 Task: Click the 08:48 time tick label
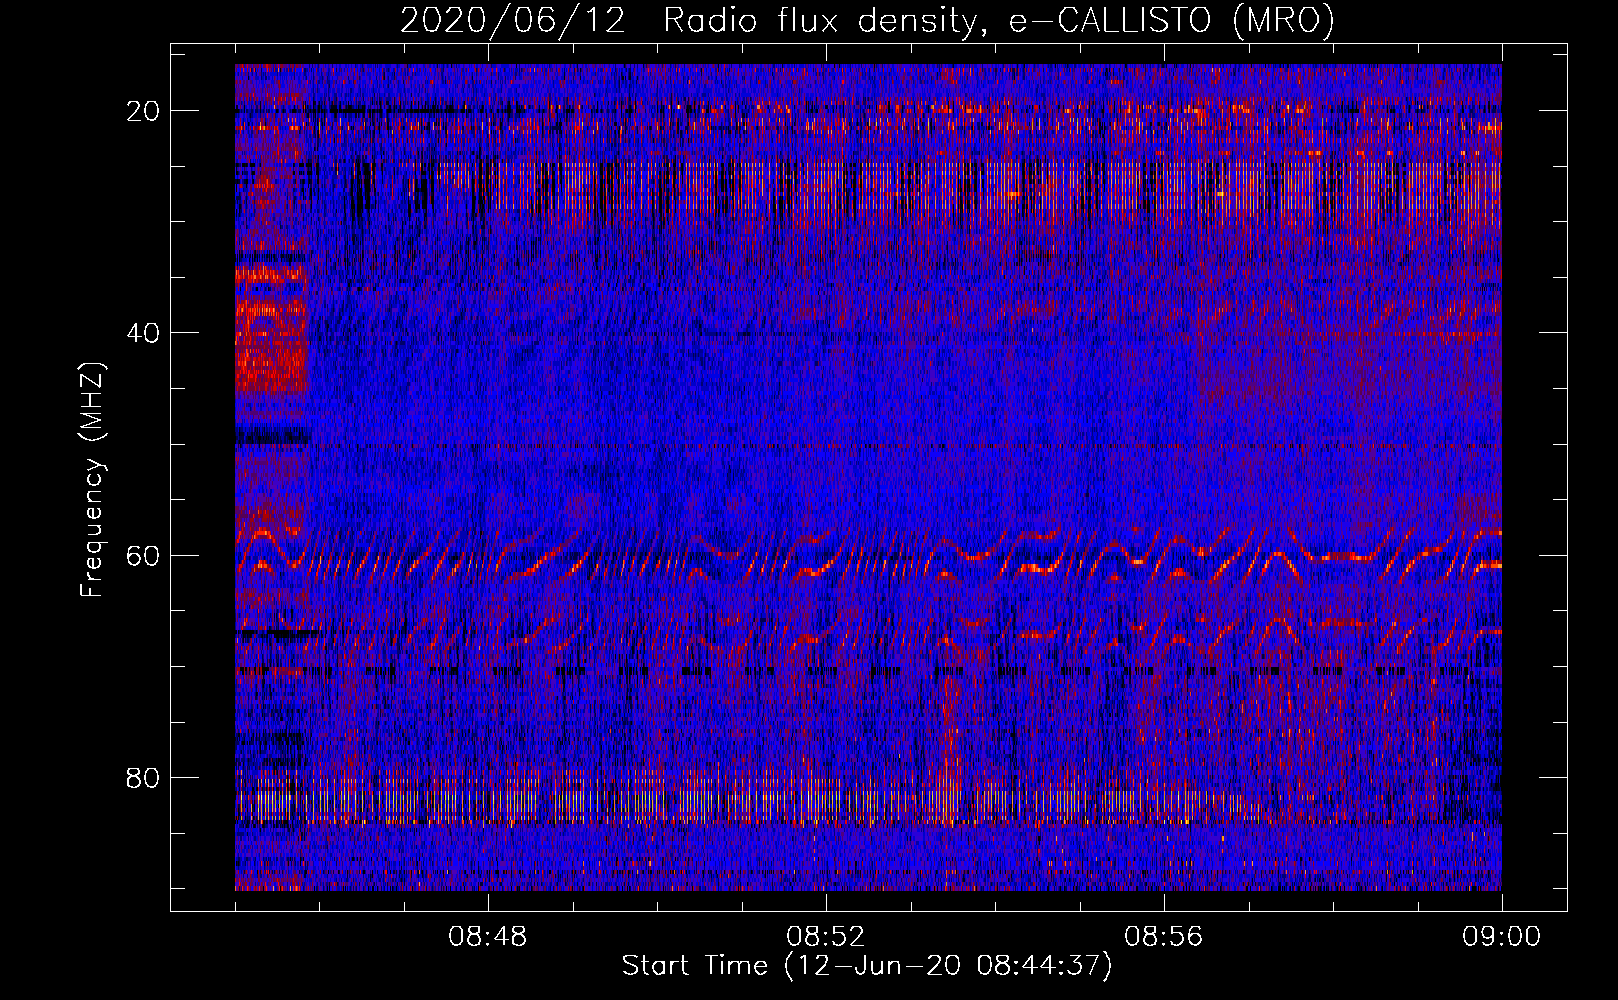click(x=488, y=937)
